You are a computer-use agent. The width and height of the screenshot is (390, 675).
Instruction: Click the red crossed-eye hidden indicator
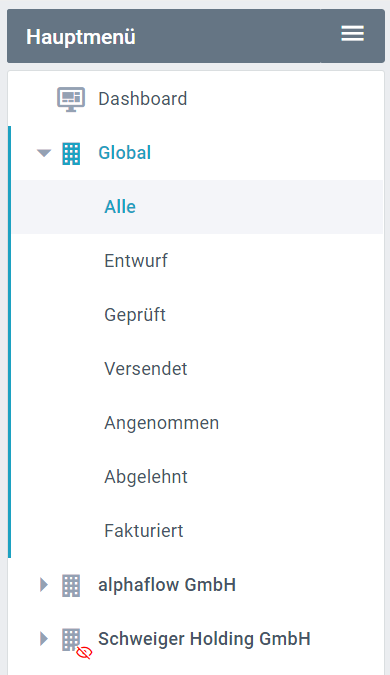[x=84, y=653]
